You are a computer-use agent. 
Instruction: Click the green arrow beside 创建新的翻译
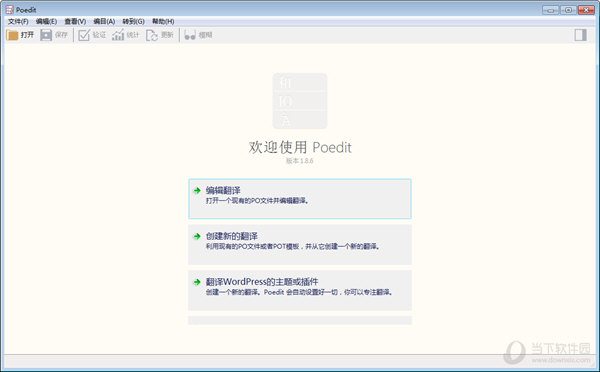197,237
